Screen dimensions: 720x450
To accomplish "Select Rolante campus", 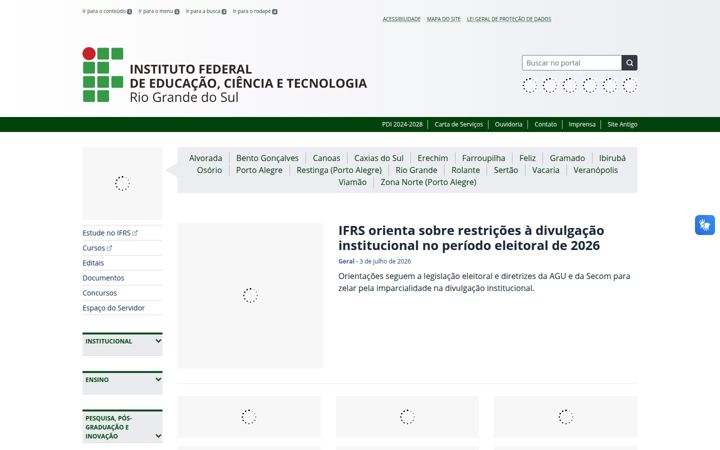I will pyautogui.click(x=466, y=170).
